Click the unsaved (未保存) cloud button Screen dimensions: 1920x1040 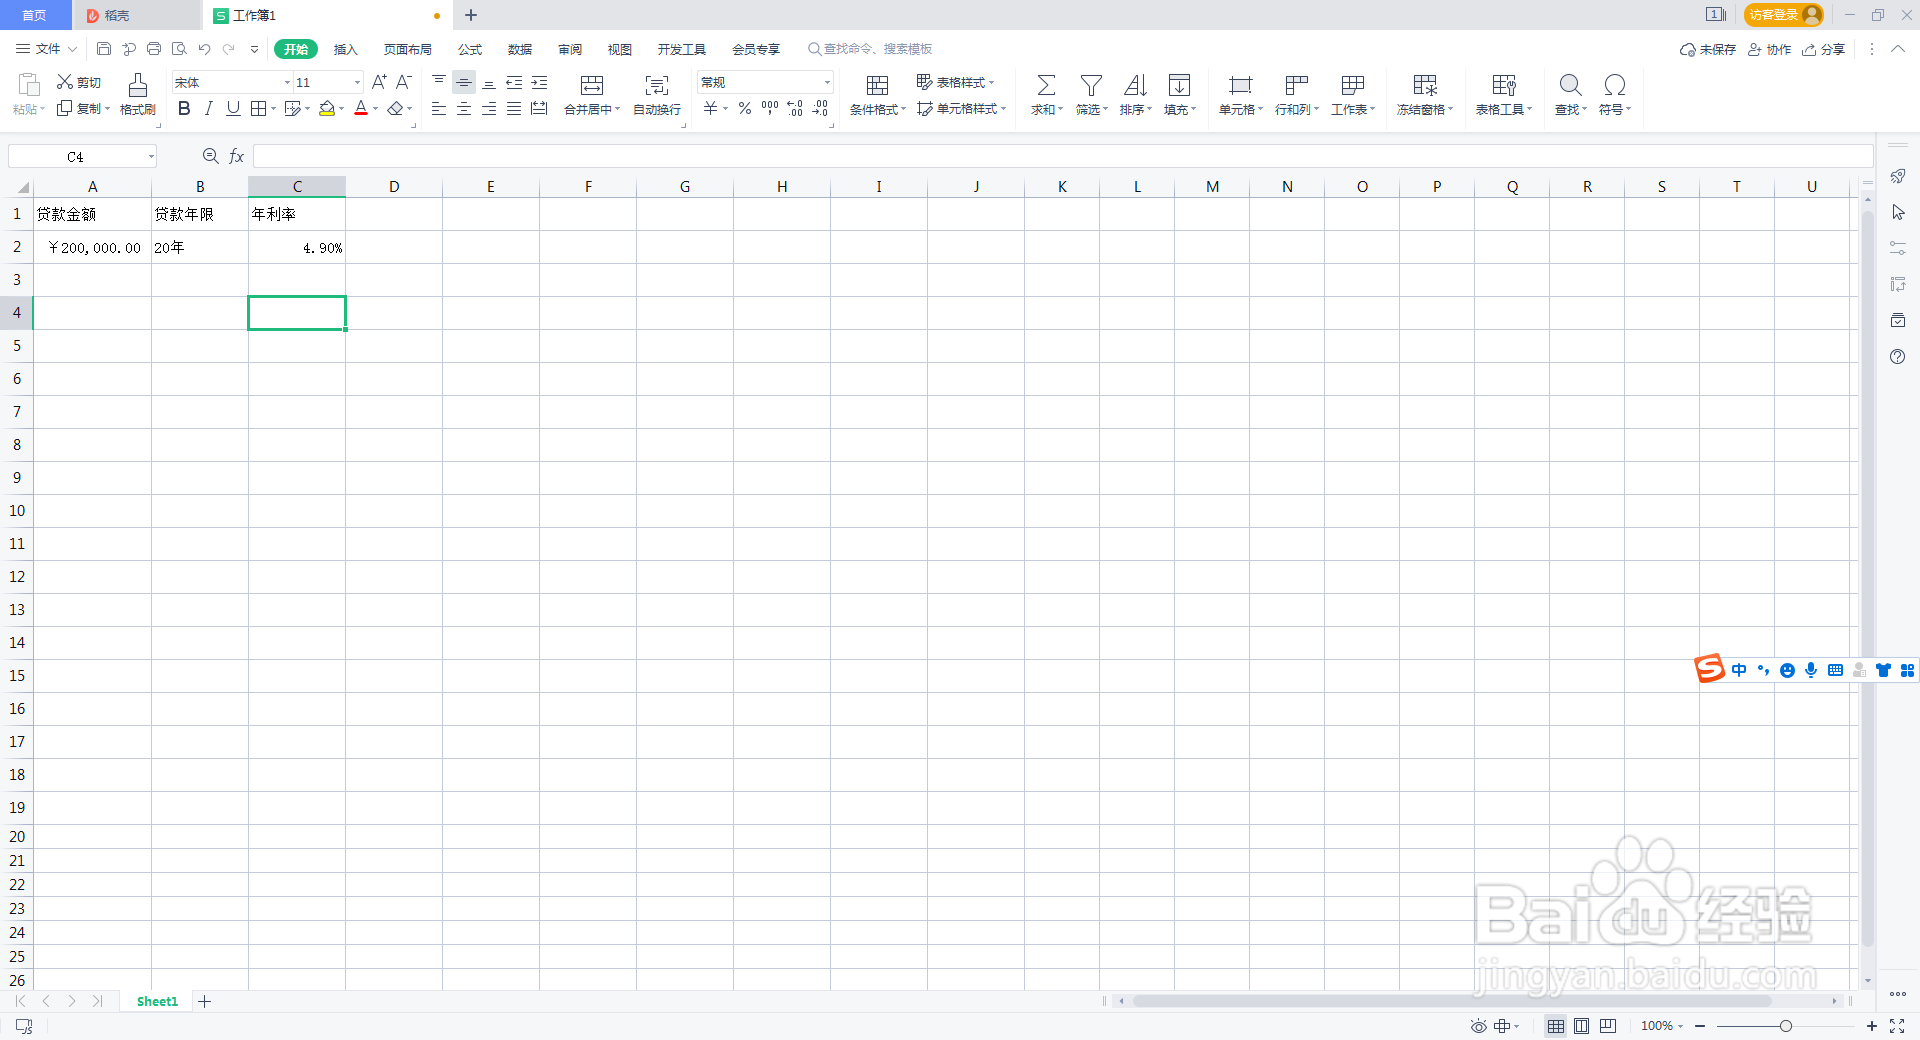tap(1708, 49)
